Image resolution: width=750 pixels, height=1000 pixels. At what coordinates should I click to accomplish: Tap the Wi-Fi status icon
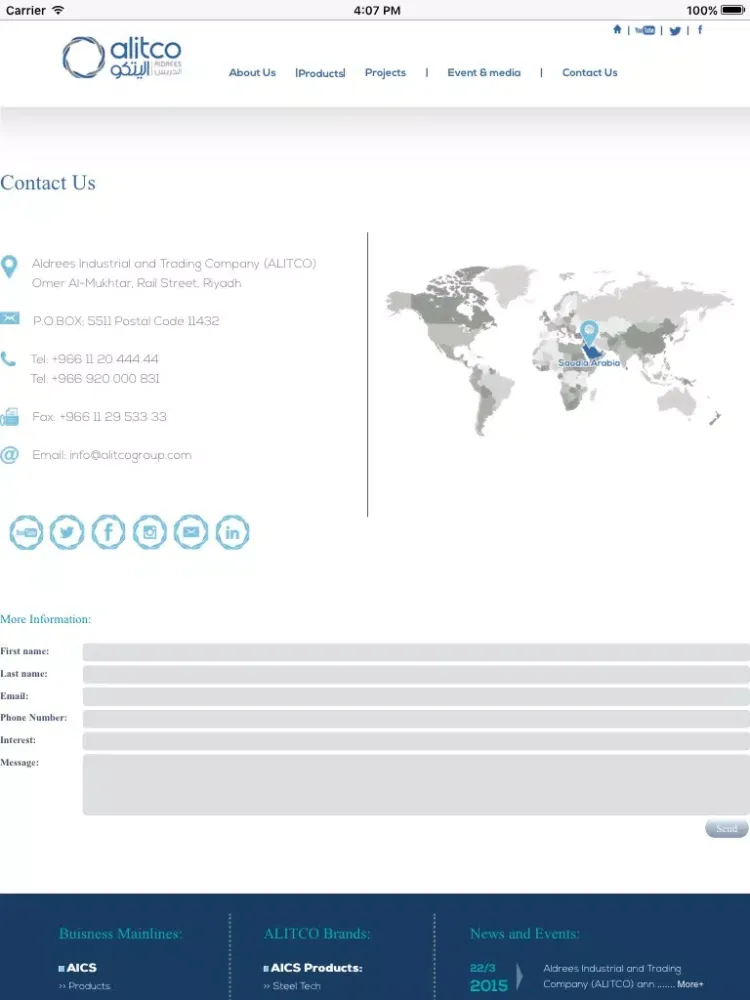[x=58, y=10]
